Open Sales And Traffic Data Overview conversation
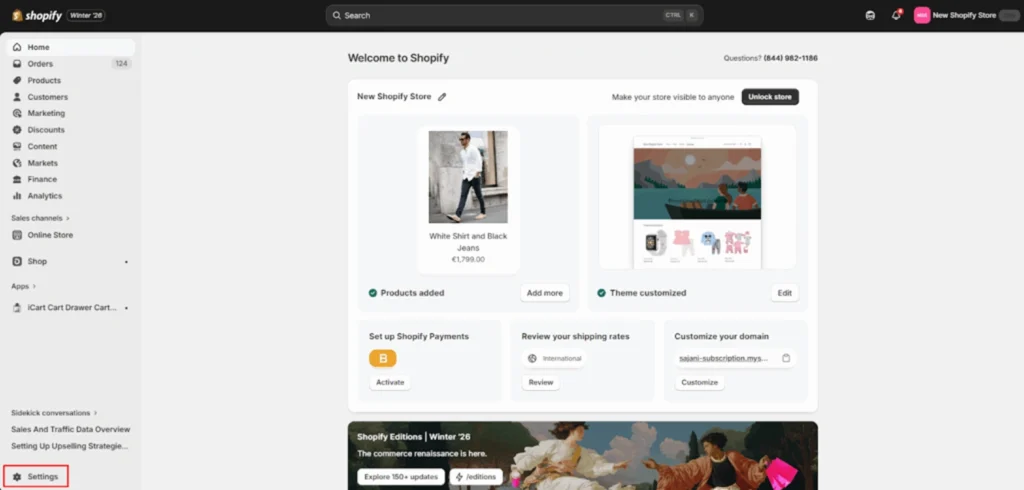The image size is (1024, 490). point(71,429)
